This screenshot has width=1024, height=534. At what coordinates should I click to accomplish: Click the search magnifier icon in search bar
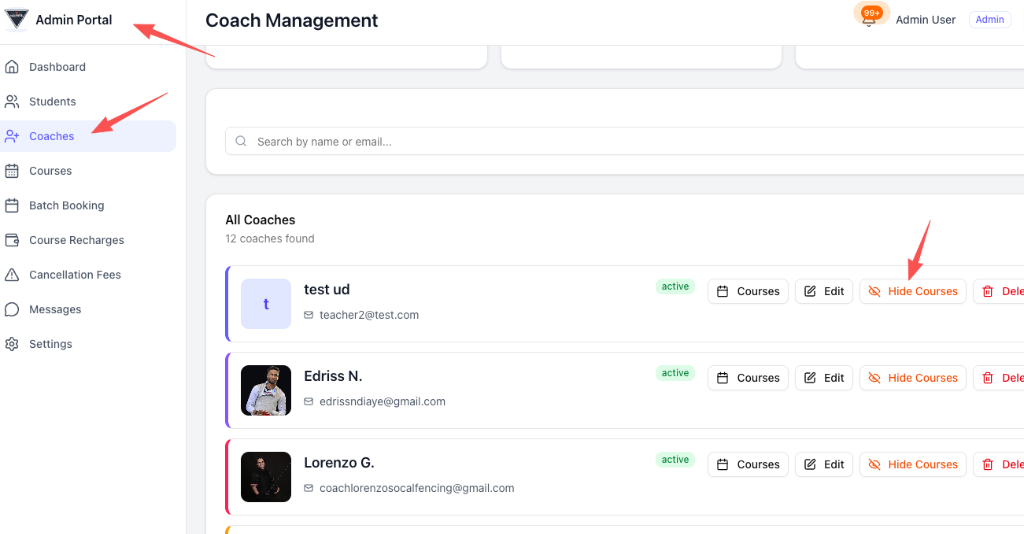click(x=241, y=142)
